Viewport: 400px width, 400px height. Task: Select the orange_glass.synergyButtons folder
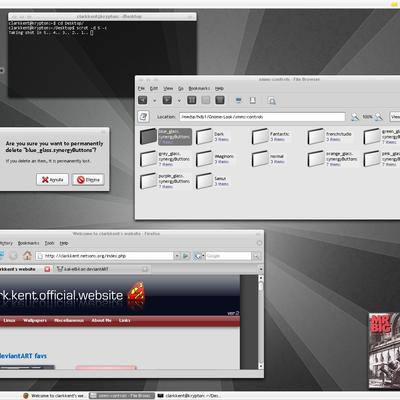tap(333, 159)
